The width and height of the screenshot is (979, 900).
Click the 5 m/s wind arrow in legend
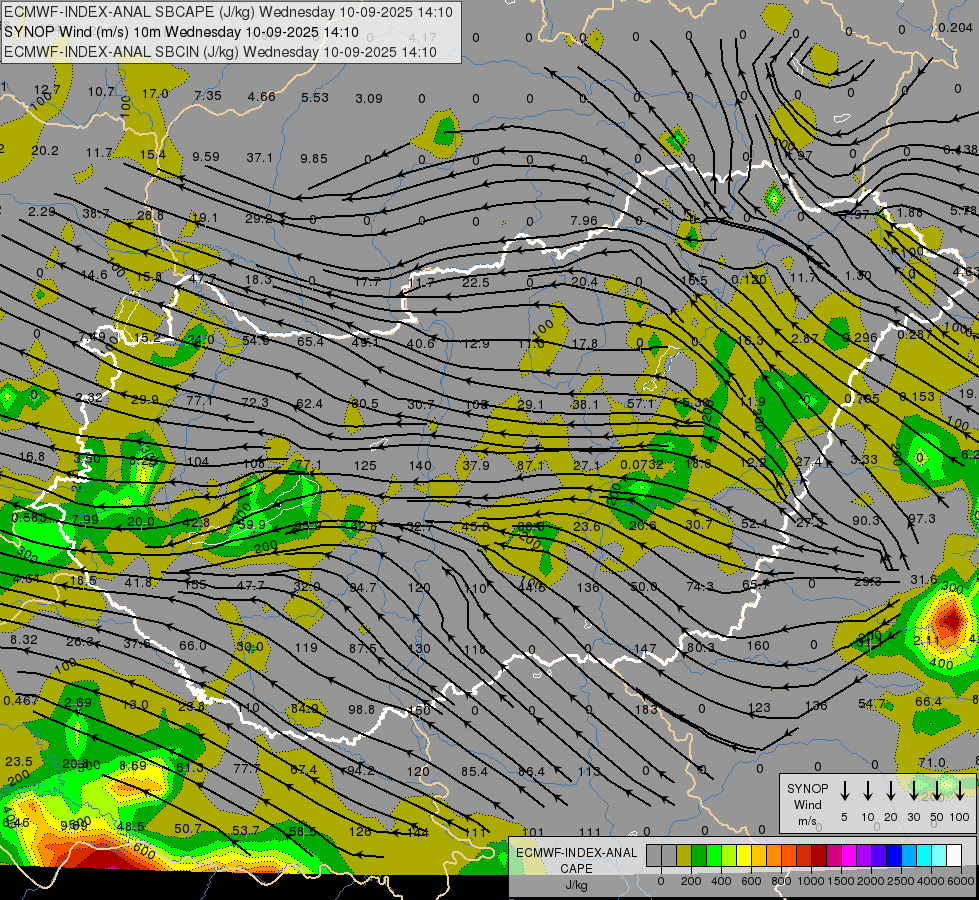(x=845, y=790)
